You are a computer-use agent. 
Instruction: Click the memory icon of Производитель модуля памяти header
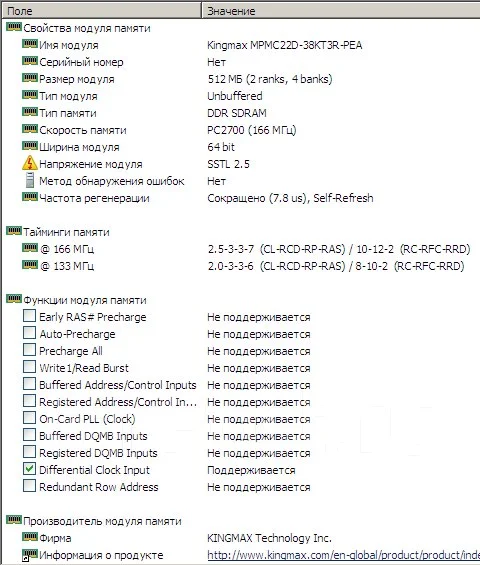pyautogui.click(x=14, y=520)
